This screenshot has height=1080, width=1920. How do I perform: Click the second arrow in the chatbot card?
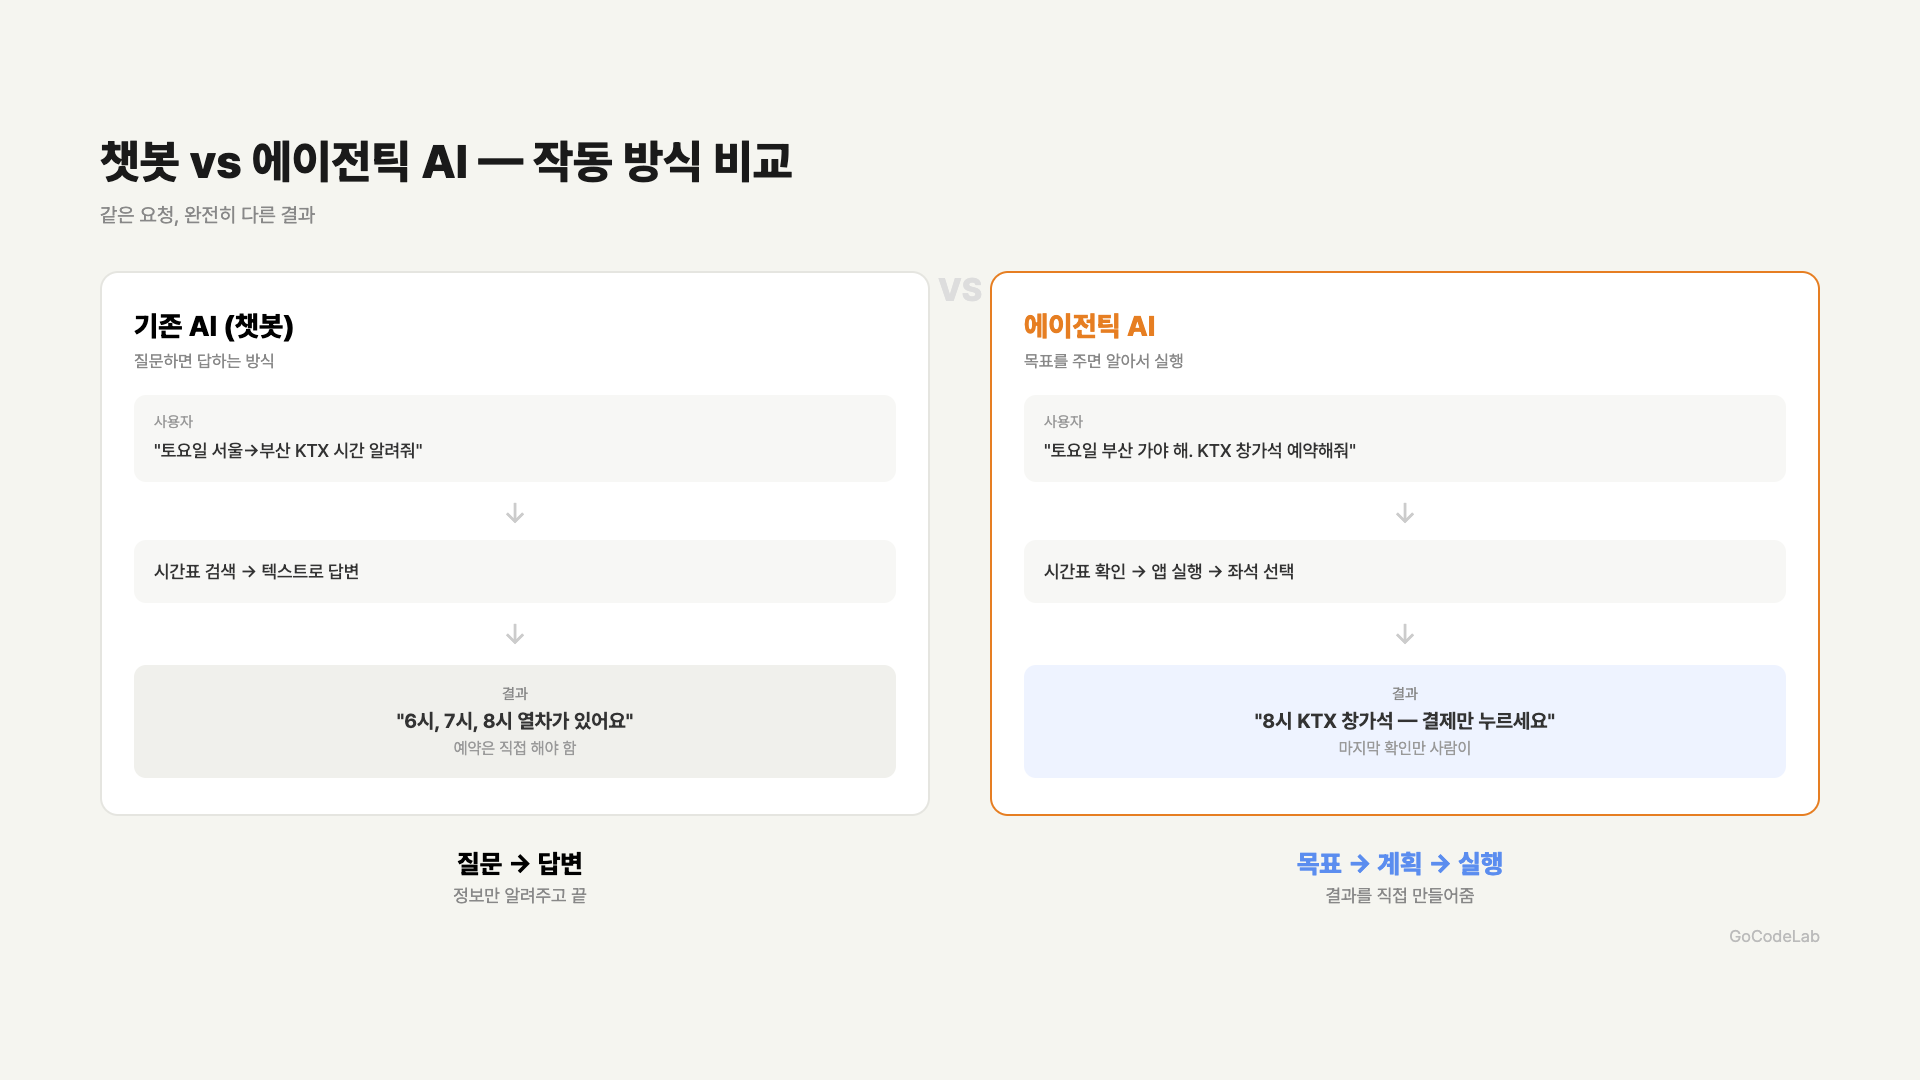[x=514, y=633]
